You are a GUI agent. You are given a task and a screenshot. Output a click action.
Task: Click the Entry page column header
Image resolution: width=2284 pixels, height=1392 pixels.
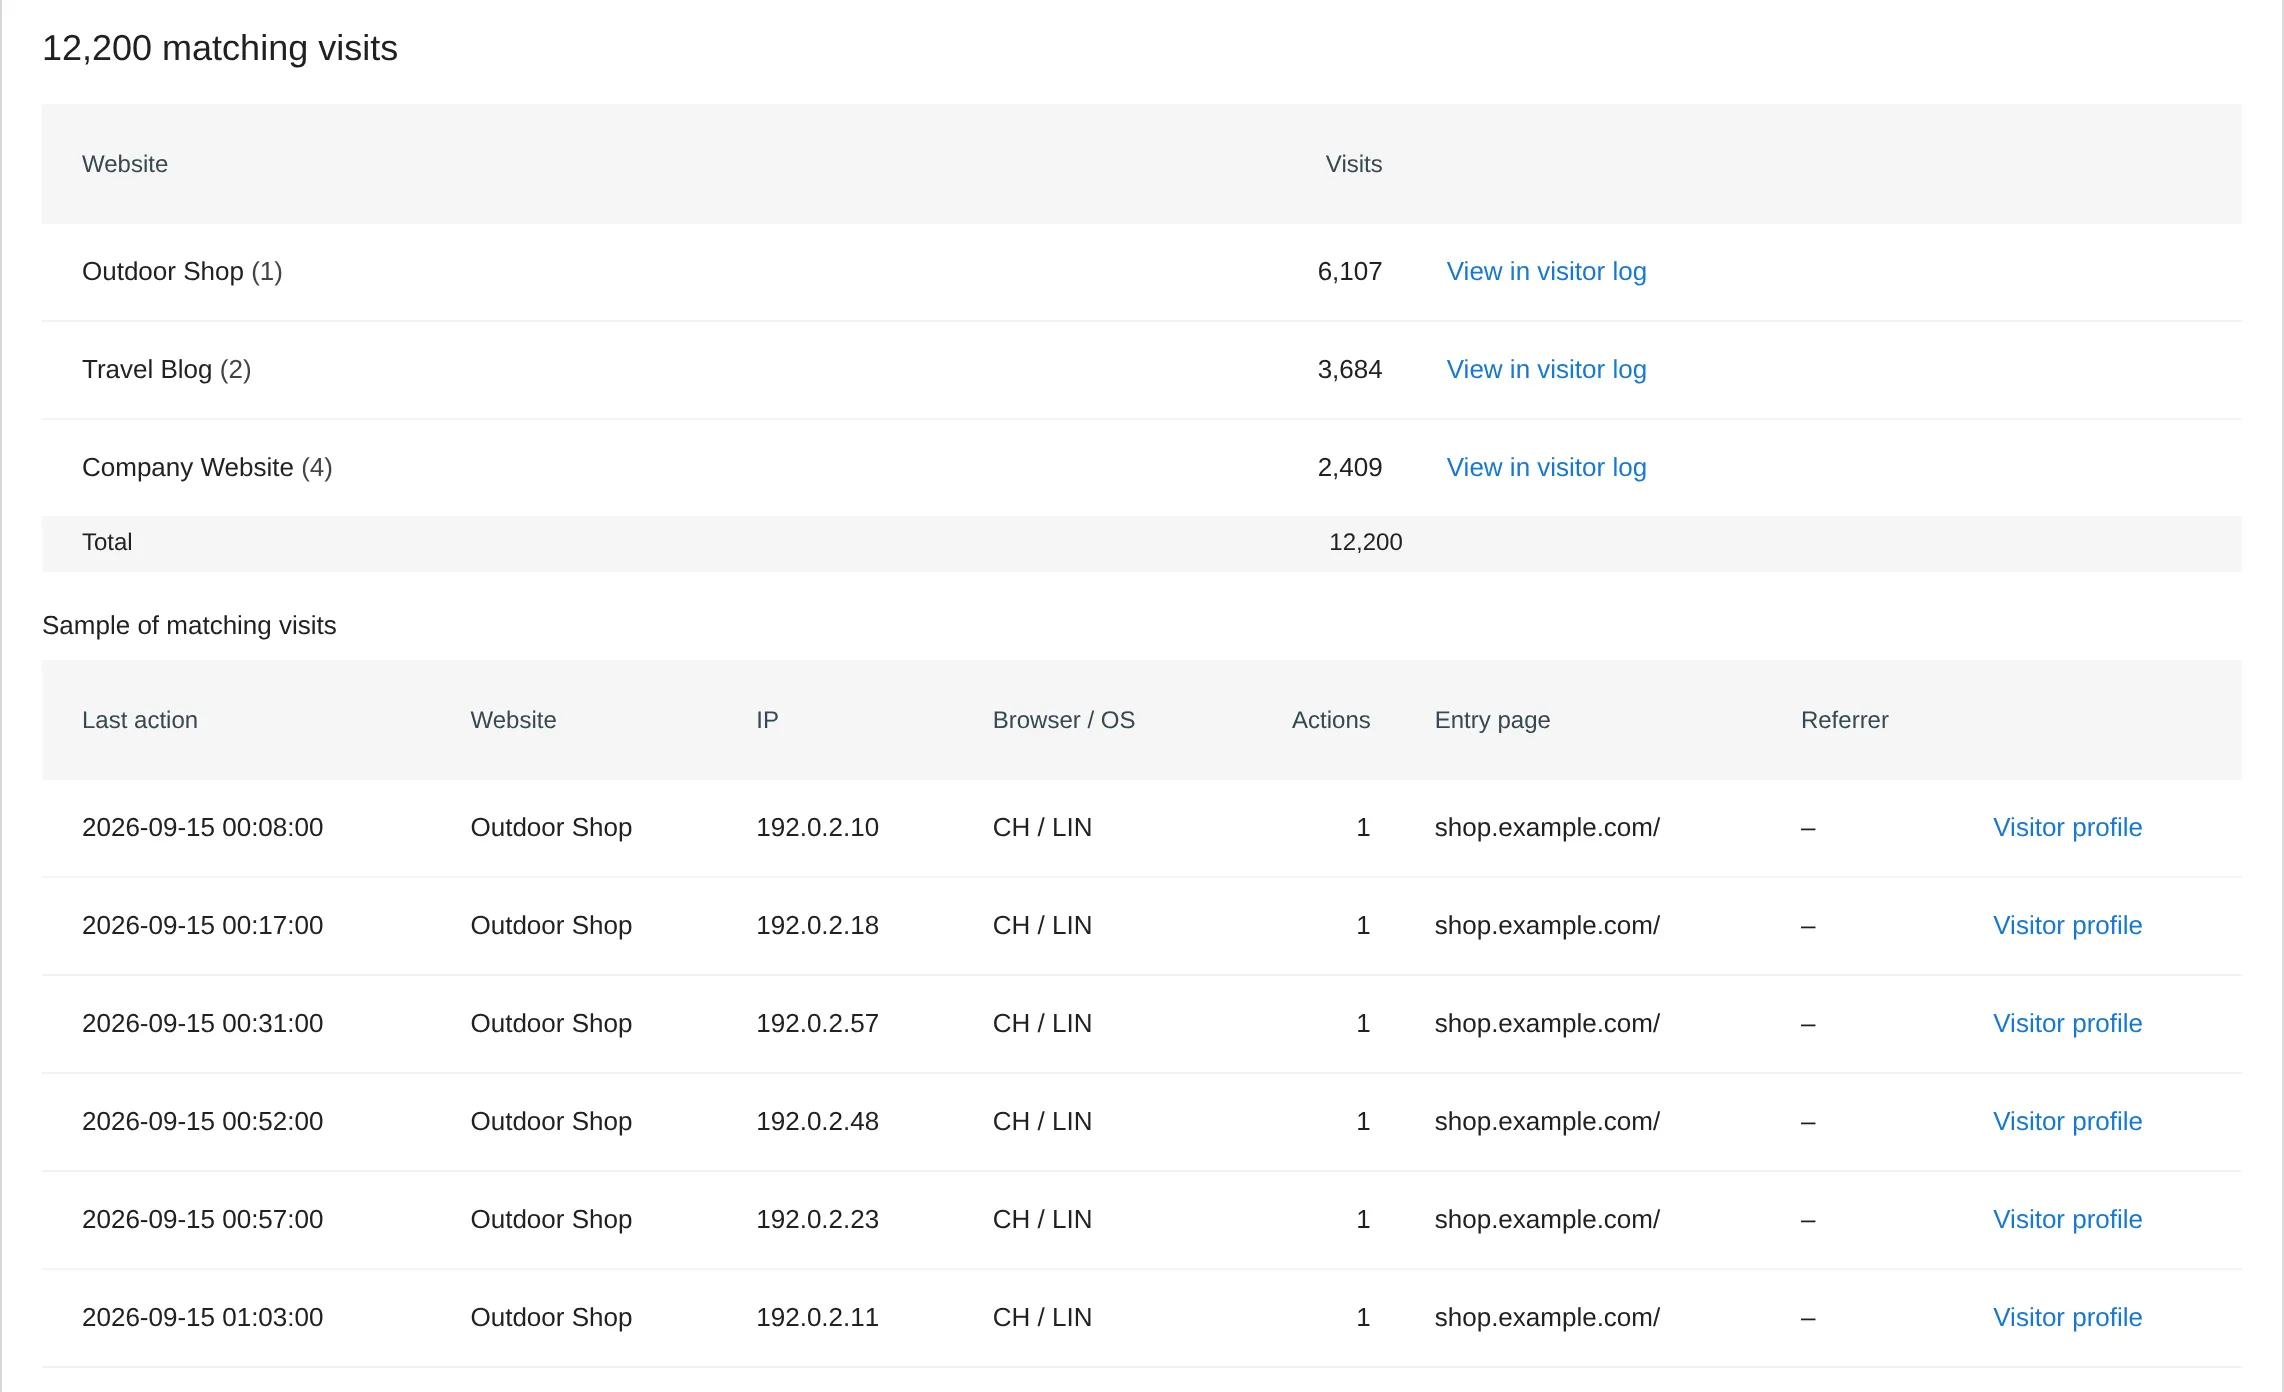[x=1492, y=720]
